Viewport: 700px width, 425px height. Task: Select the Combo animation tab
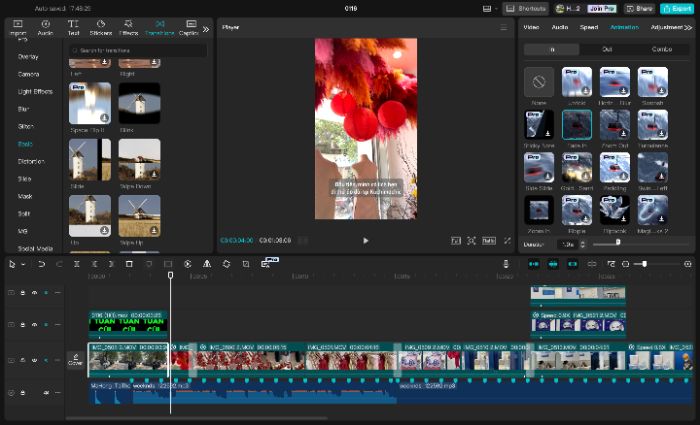click(662, 49)
